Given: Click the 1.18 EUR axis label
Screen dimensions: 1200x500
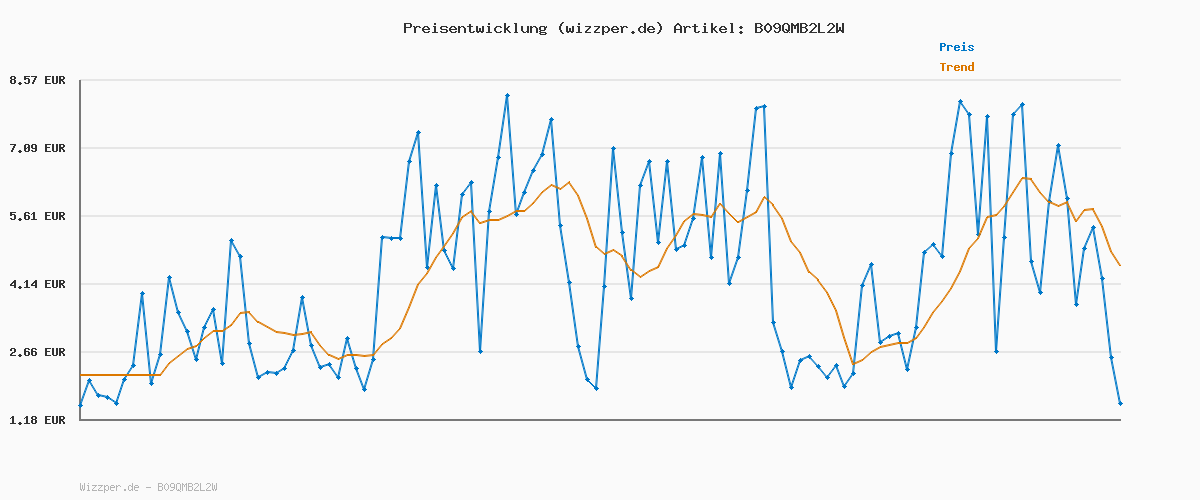Looking at the screenshot, I should pyautogui.click(x=36, y=420).
